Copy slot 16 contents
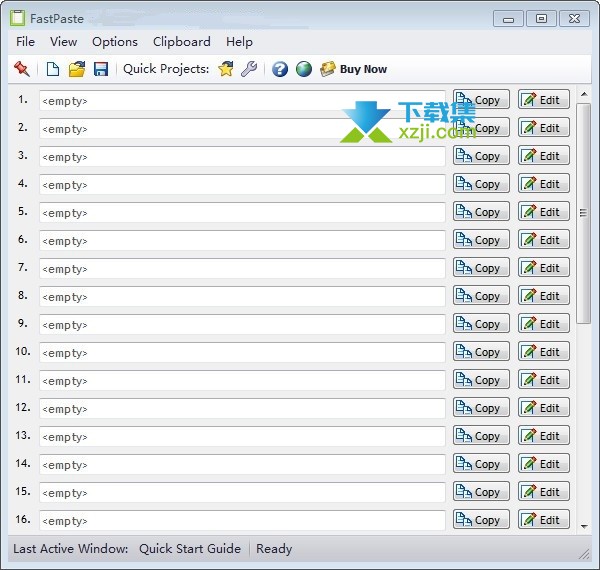Screen dimensions: 600x570 point(481,520)
